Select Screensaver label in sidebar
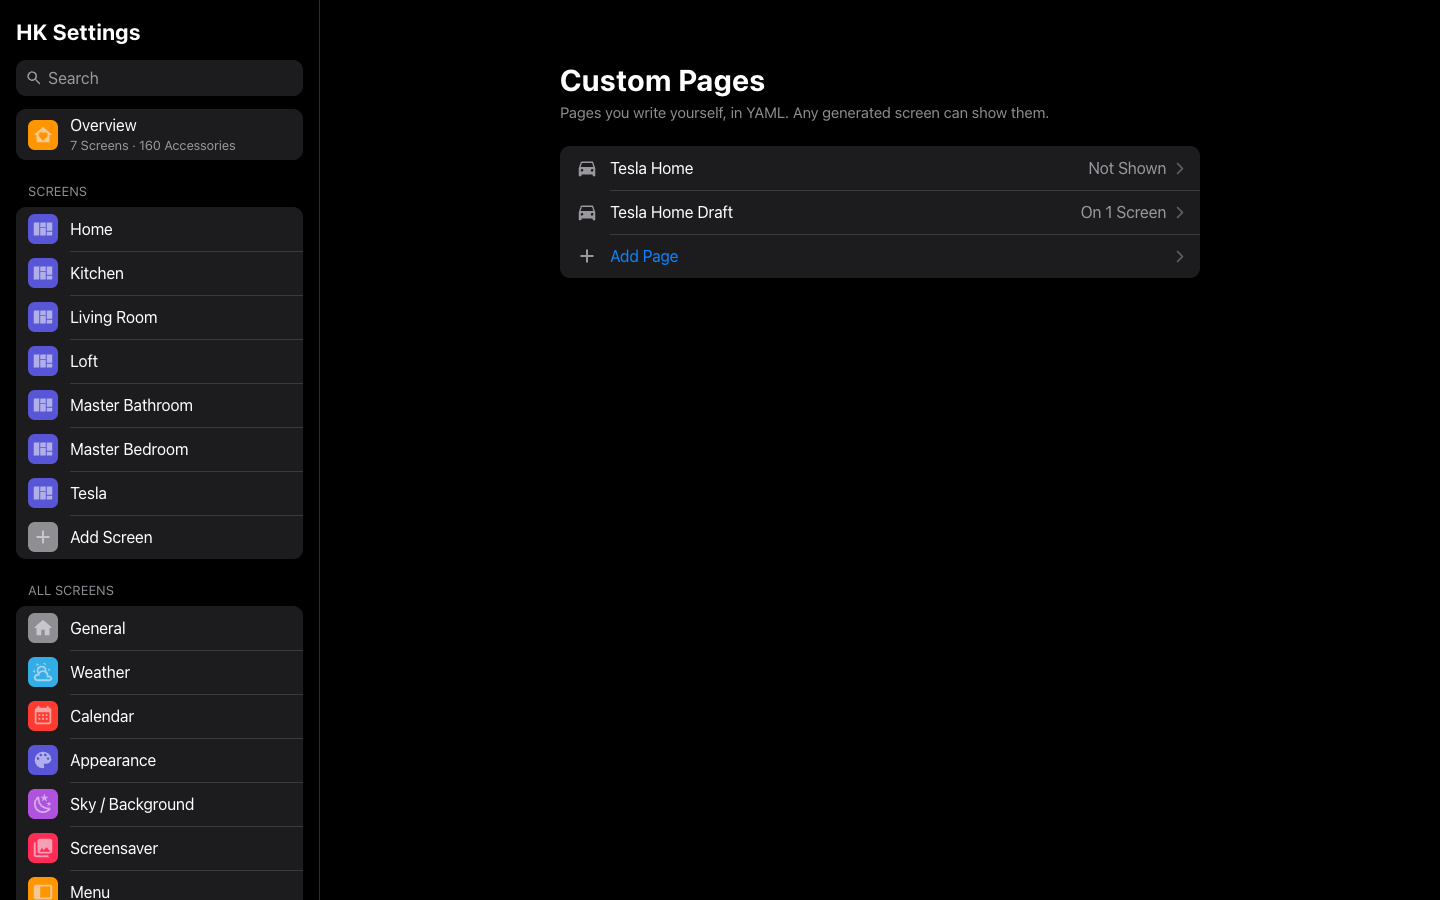Viewport: 1440px width, 900px height. [114, 848]
